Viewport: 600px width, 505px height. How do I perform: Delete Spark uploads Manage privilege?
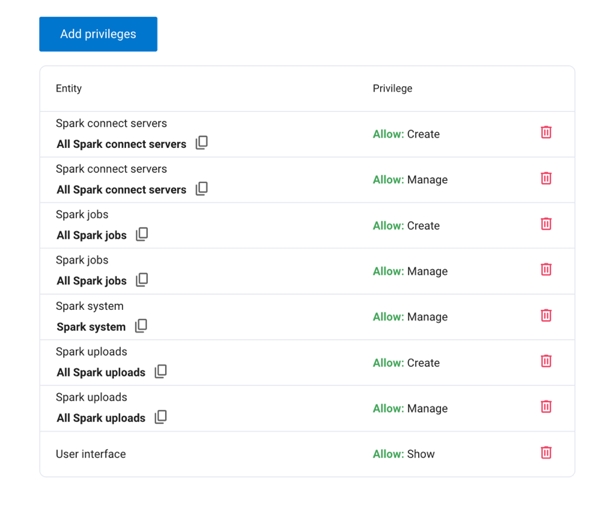pos(546,407)
